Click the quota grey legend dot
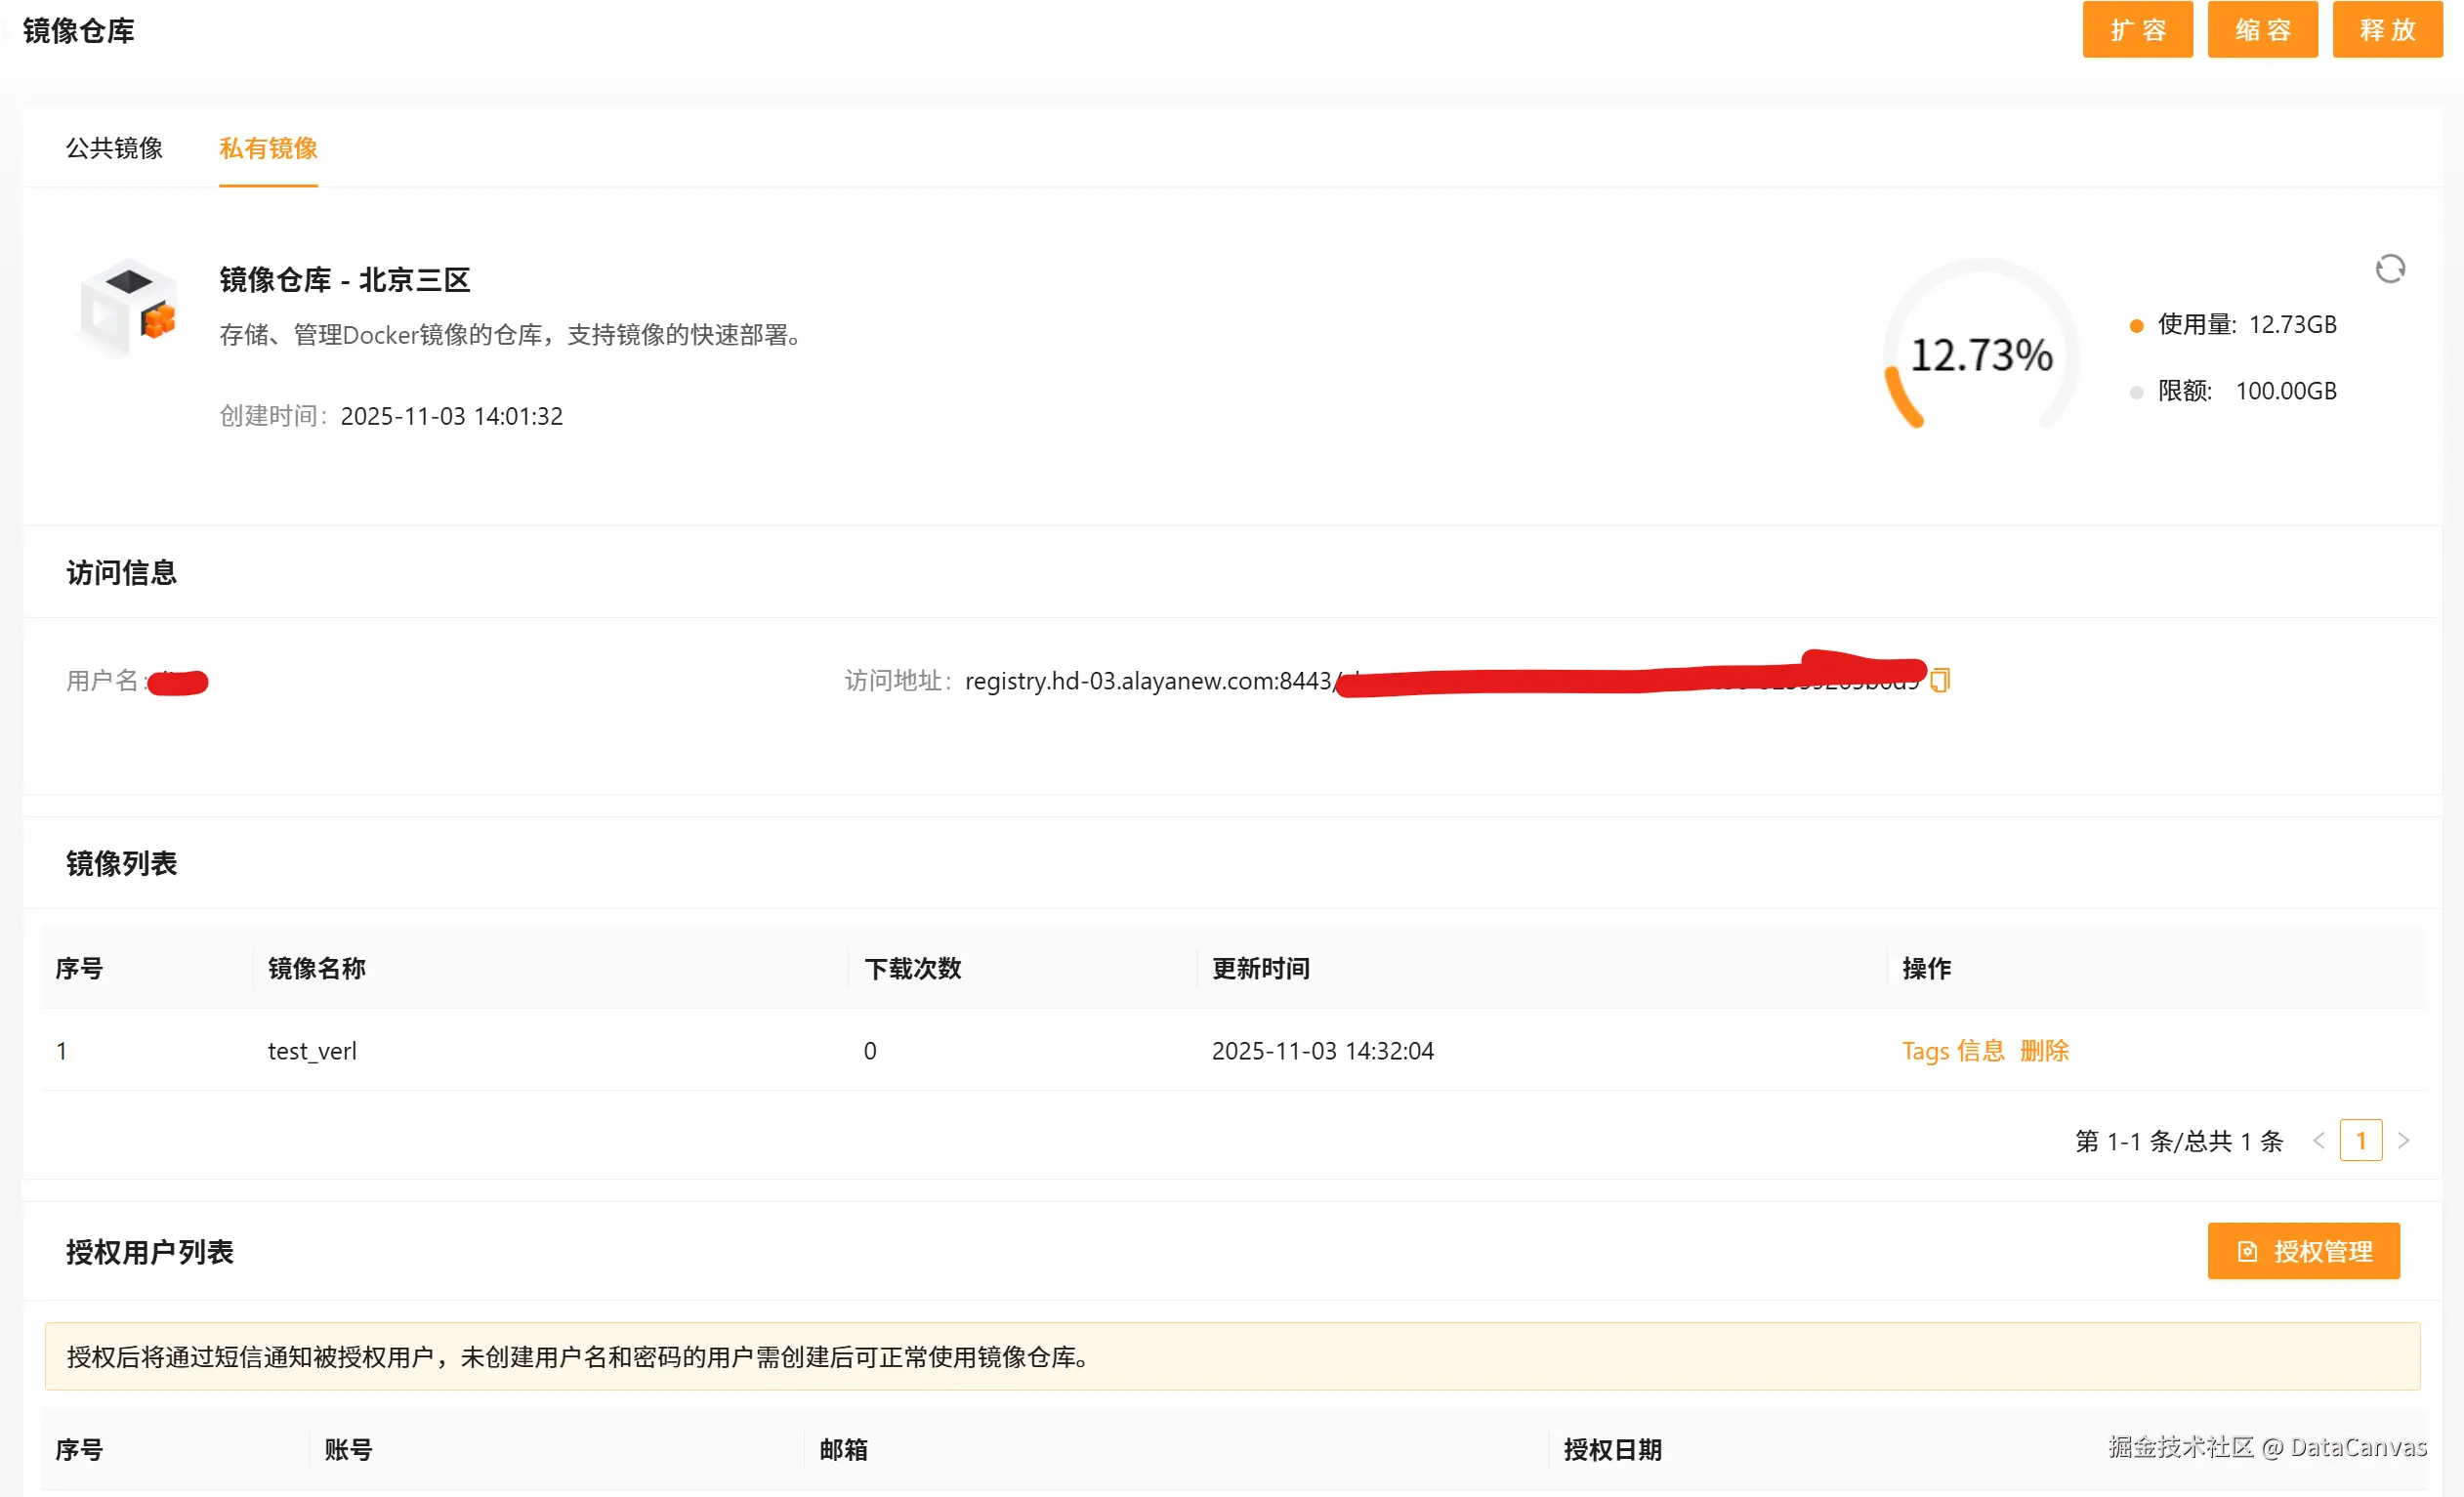2464x1497 pixels. (x=2136, y=392)
